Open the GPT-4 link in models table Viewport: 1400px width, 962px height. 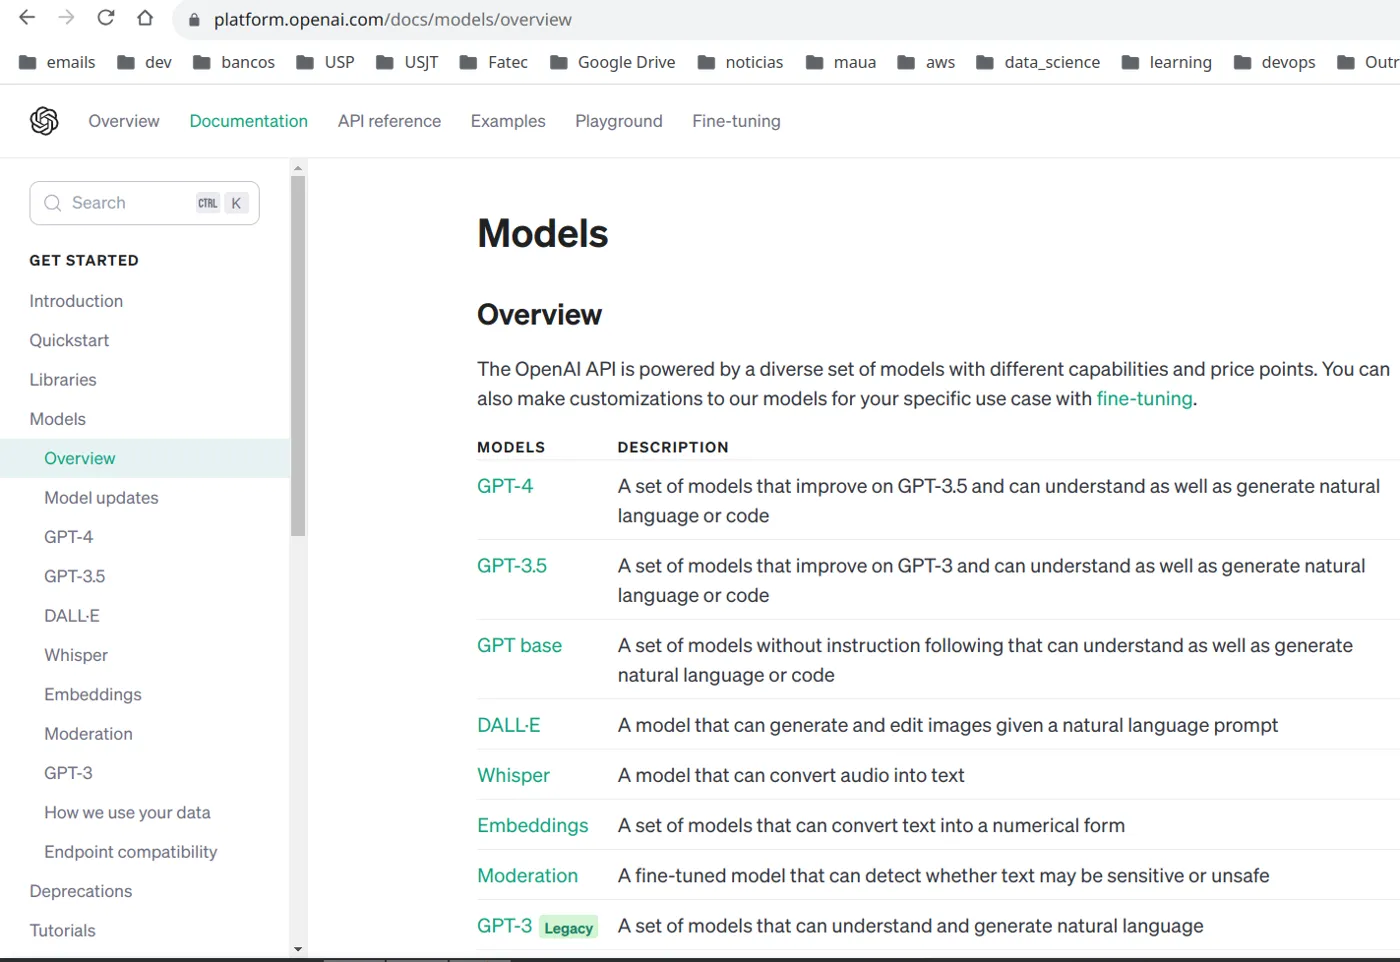505,486
